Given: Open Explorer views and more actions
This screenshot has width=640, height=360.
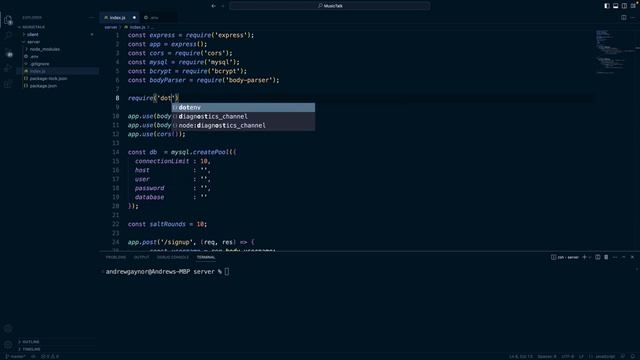Looking at the screenshot, I should (x=91, y=18).
